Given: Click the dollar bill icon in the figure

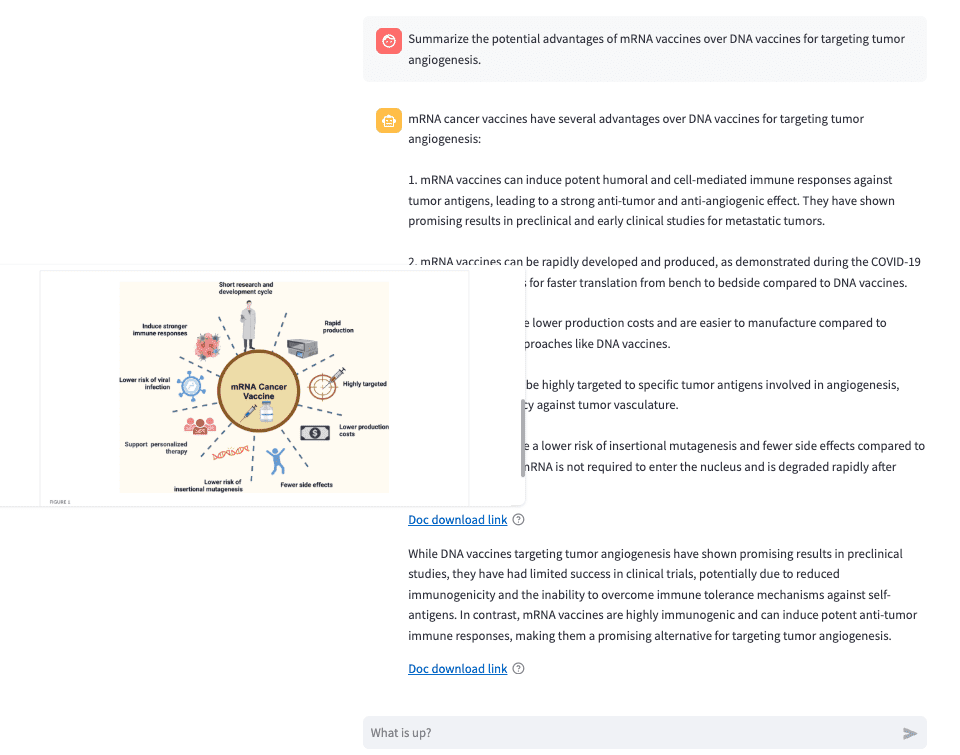Looking at the screenshot, I should coord(315,433).
